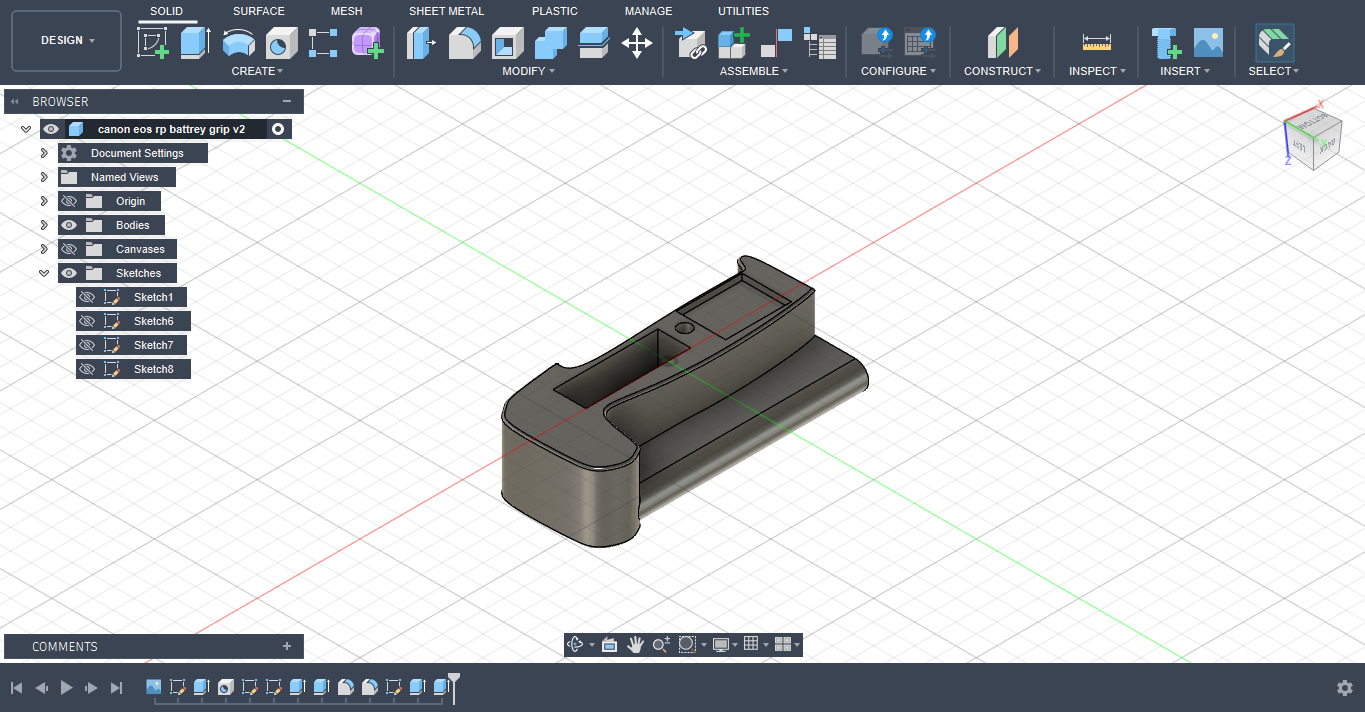1365x712 pixels.
Task: Open timeline settings gear
Action: [x=1345, y=687]
